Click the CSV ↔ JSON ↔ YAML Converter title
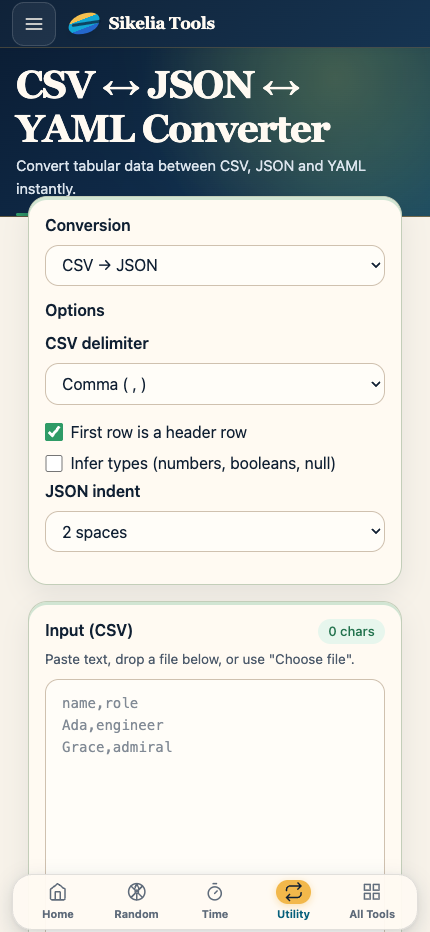Image resolution: width=430 pixels, height=932 pixels. pos(172,107)
